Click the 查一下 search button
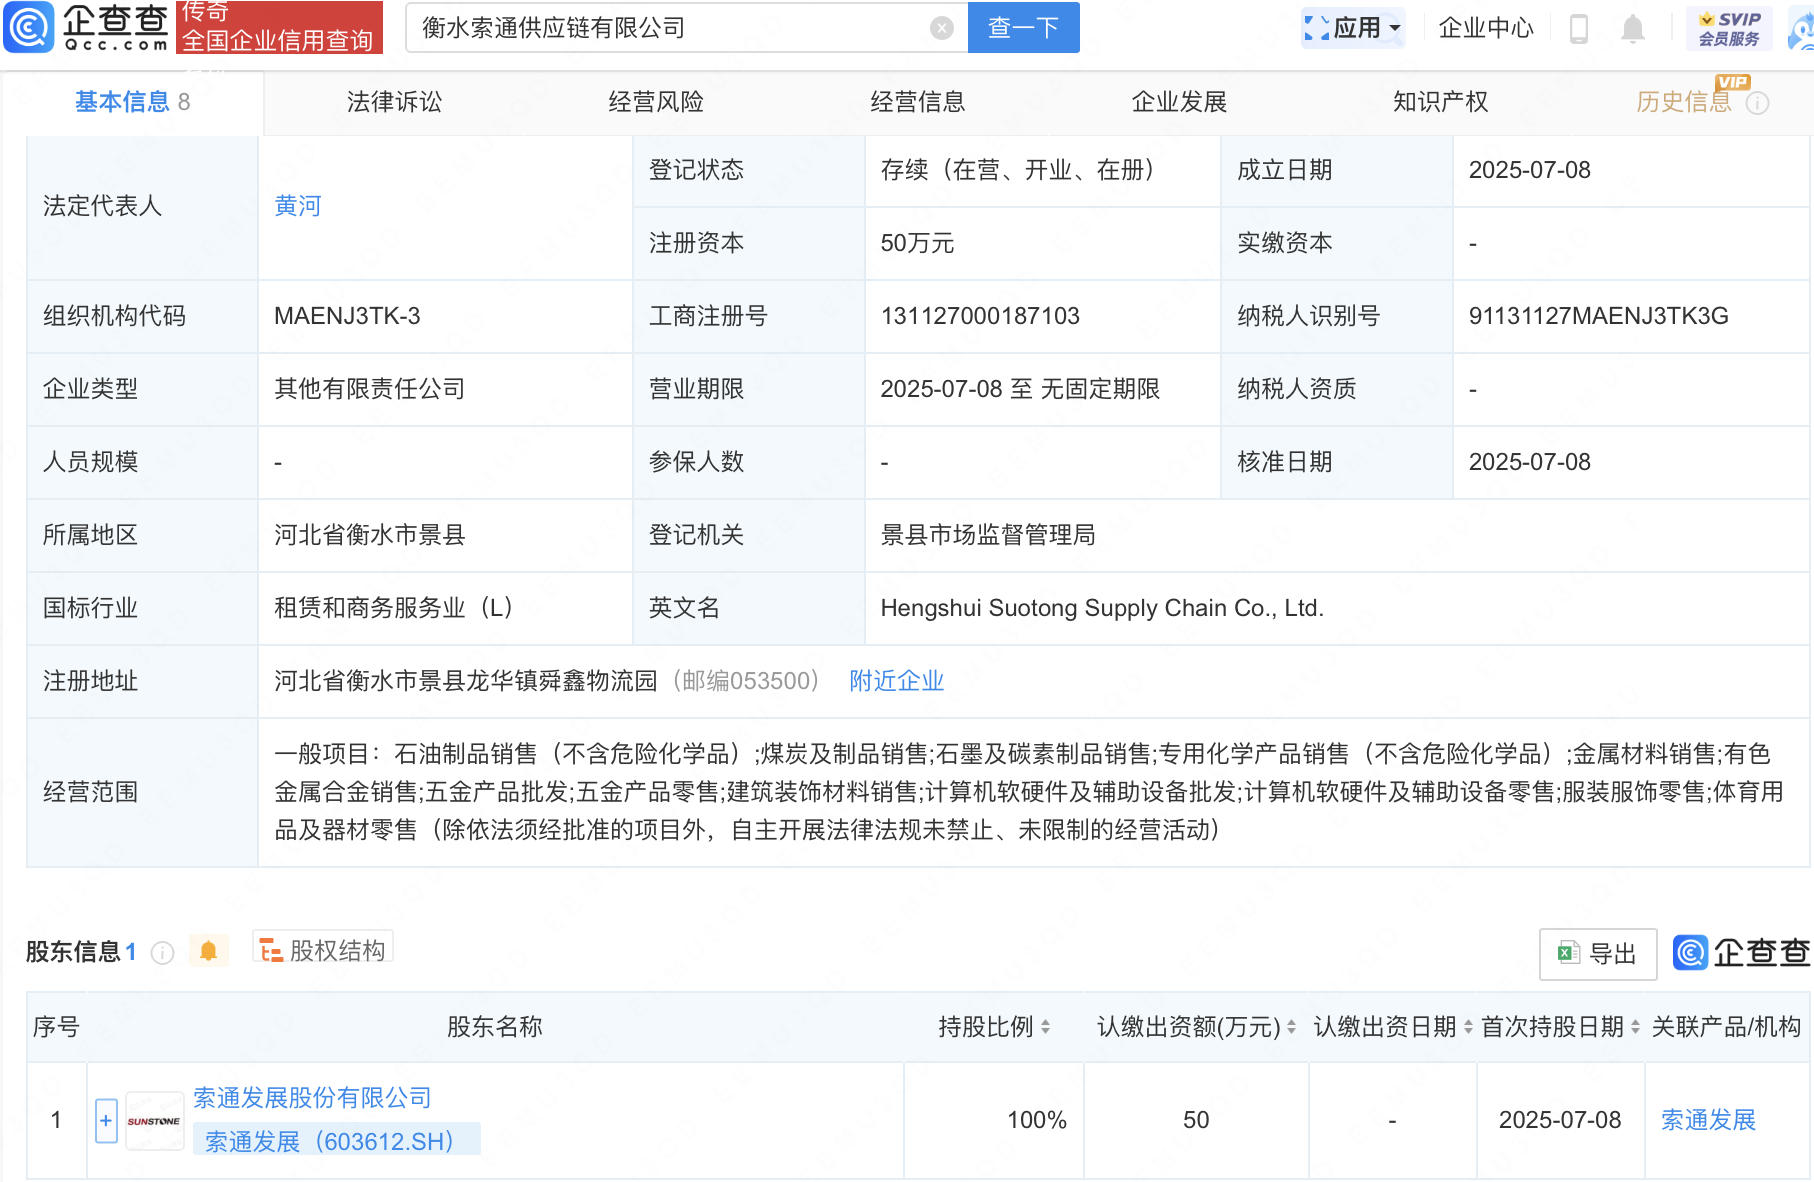The width and height of the screenshot is (1814, 1182). coord(1023,28)
